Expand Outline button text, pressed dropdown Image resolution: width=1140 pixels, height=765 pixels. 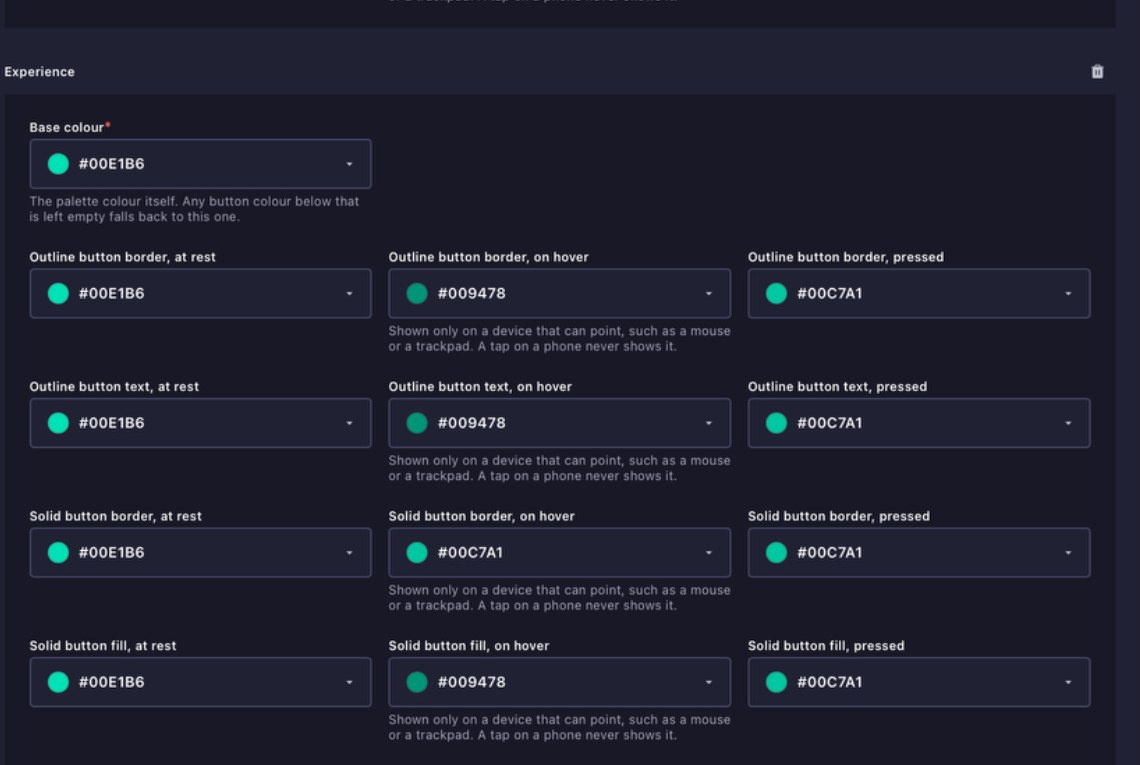(x=1068, y=423)
